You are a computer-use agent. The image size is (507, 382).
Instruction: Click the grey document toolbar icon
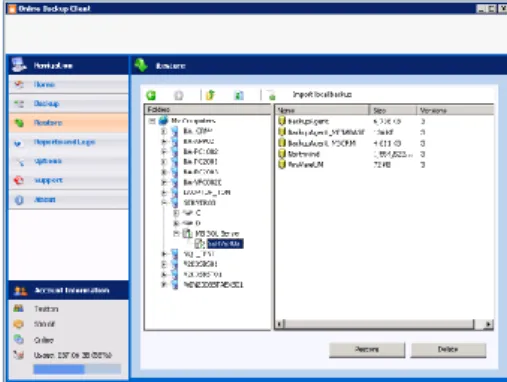pyautogui.click(x=179, y=96)
